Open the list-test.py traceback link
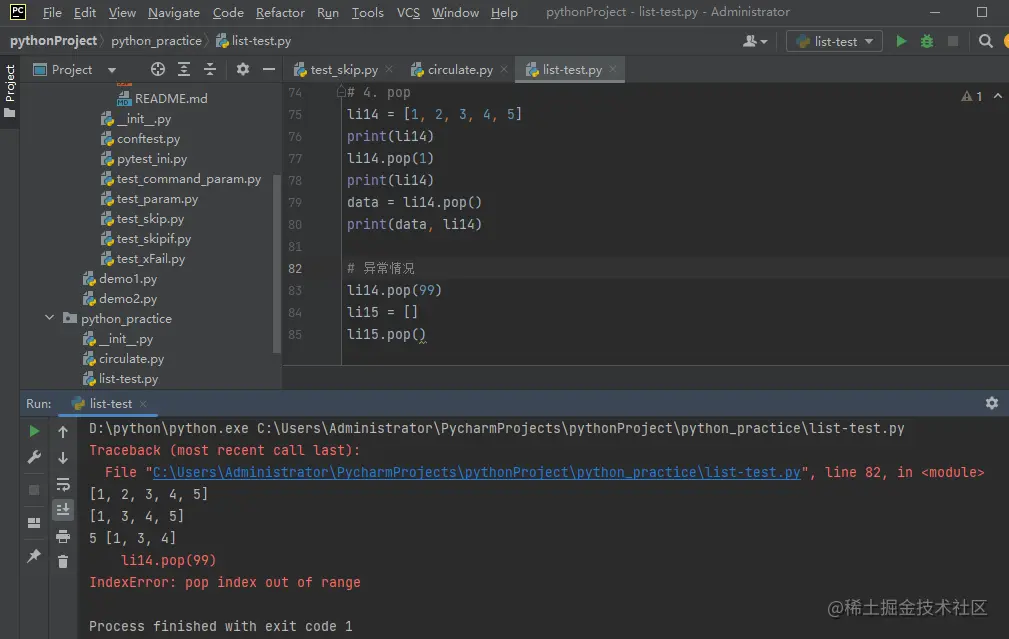The width and height of the screenshot is (1009, 639). coord(476,472)
